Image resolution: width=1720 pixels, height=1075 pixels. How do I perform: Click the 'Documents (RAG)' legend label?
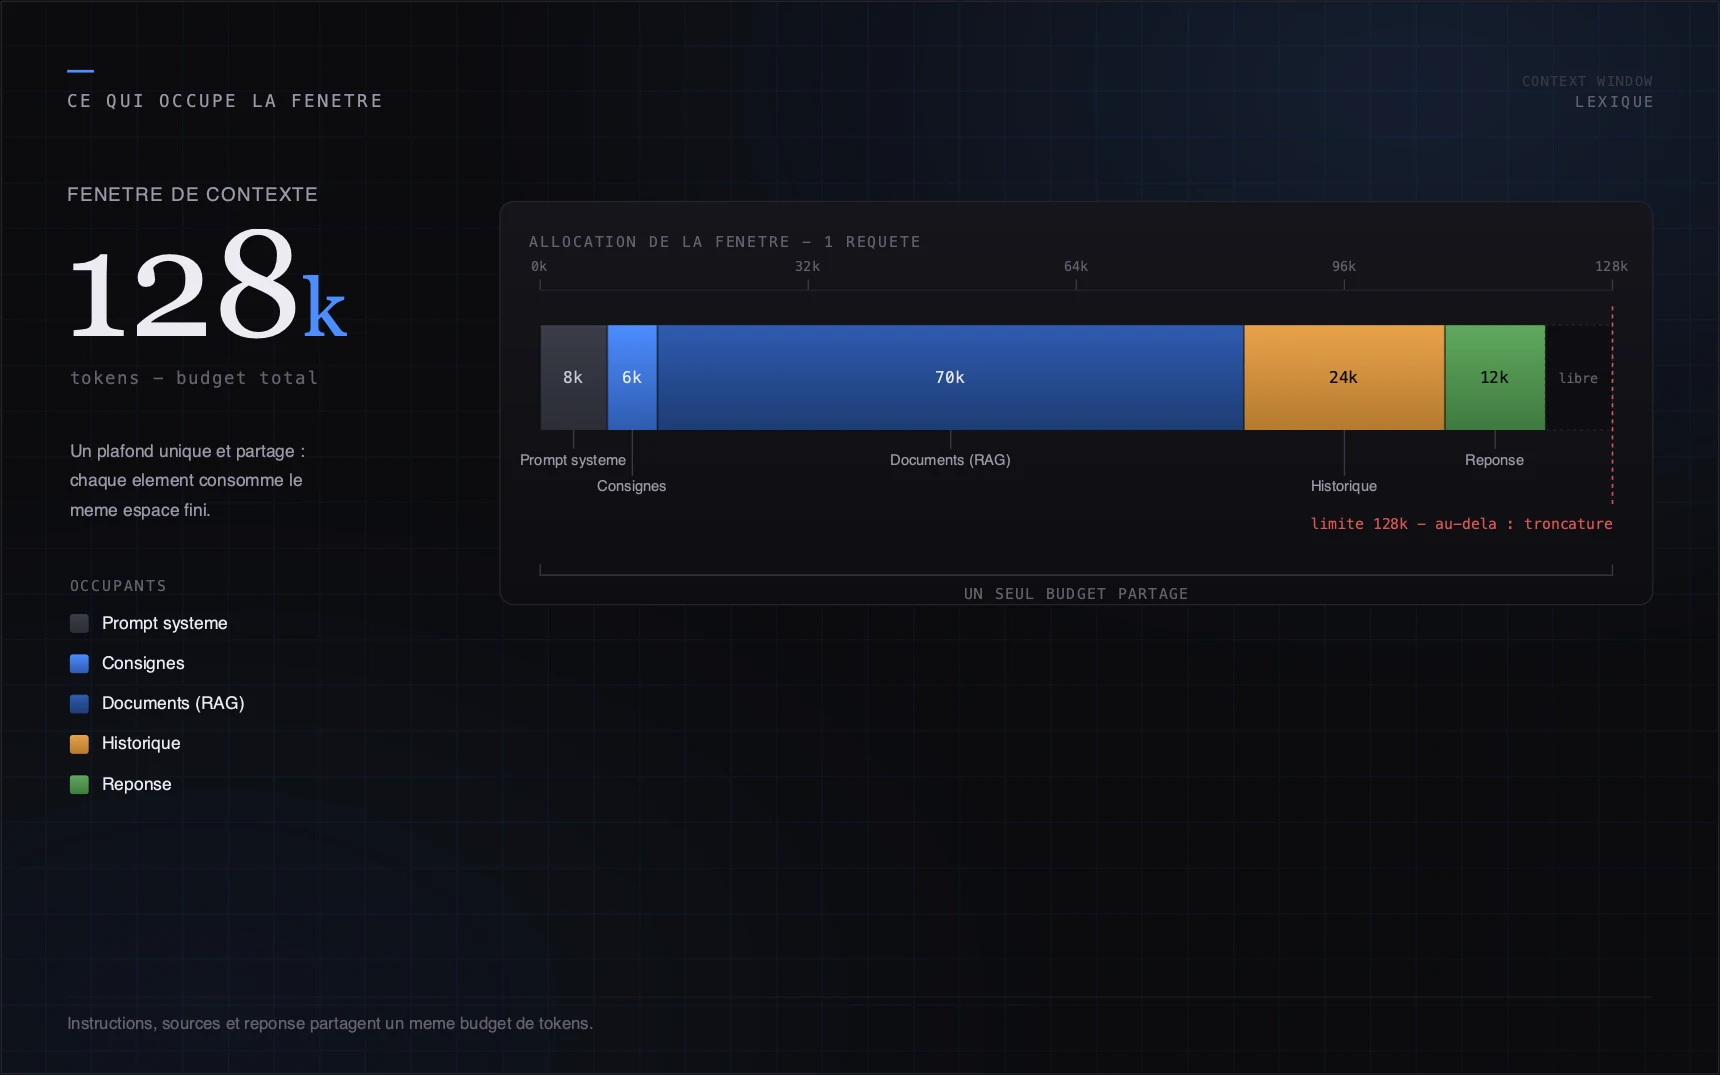click(173, 703)
